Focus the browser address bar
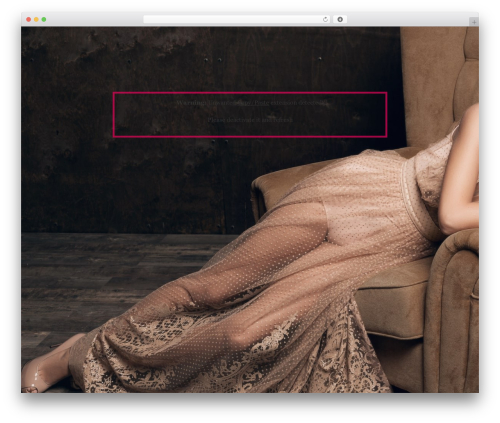Screen dimensions: 500x423 [236, 20]
